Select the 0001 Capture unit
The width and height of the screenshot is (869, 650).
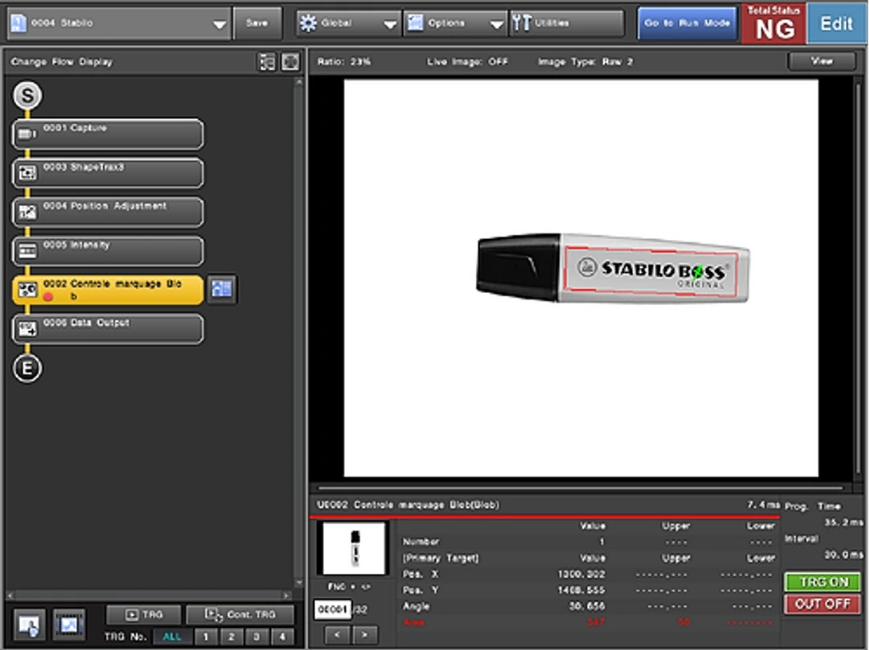108,134
